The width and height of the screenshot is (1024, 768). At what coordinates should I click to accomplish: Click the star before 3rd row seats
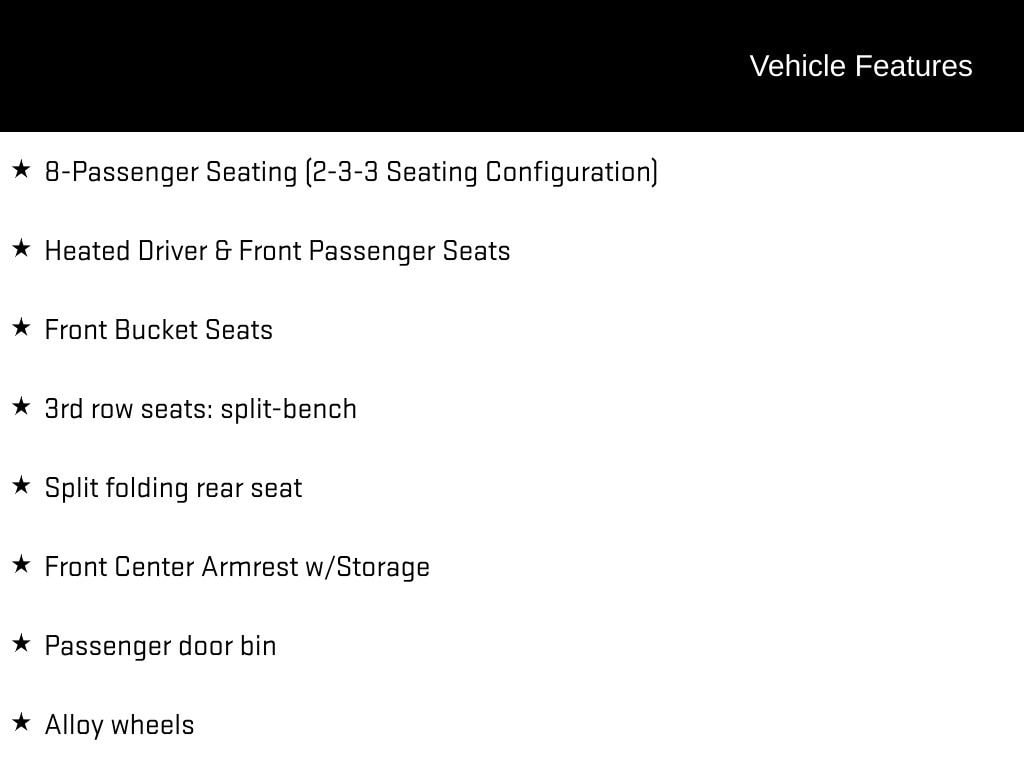pos(21,407)
